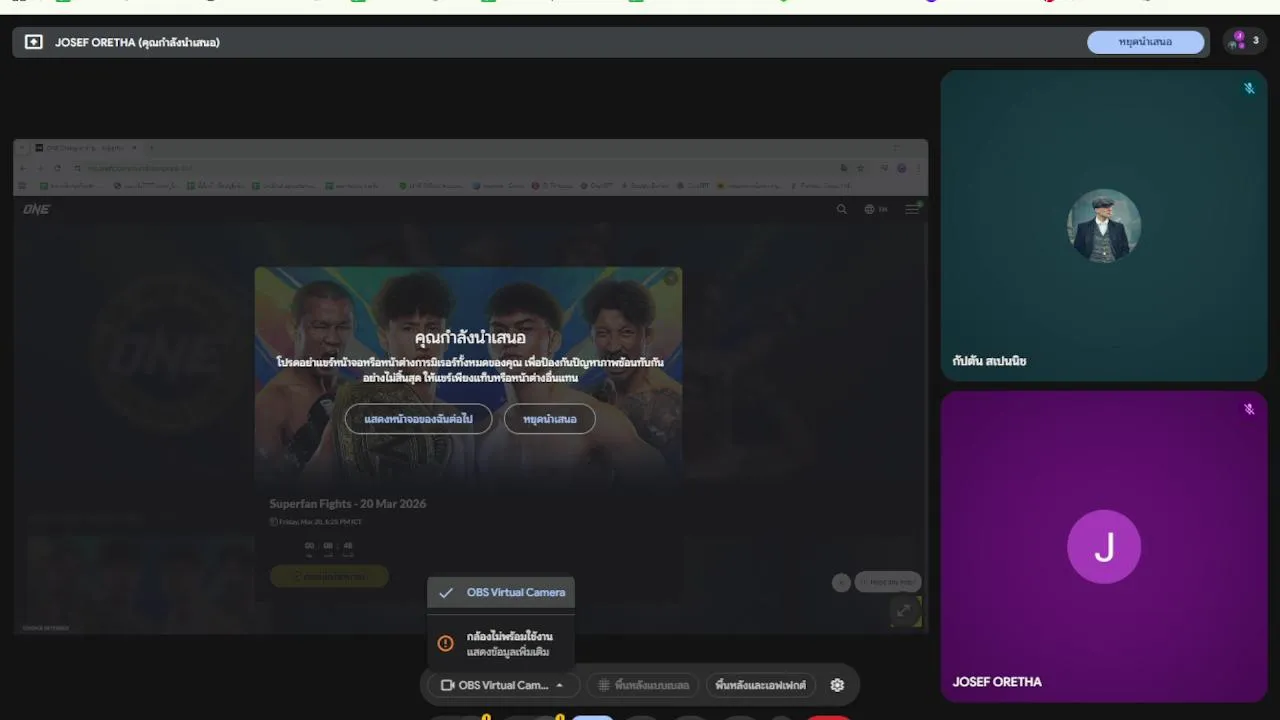Open แสดงข้อมูลเพิ่มเติม camera not ready details
The height and width of the screenshot is (720, 1280).
tap(508, 652)
